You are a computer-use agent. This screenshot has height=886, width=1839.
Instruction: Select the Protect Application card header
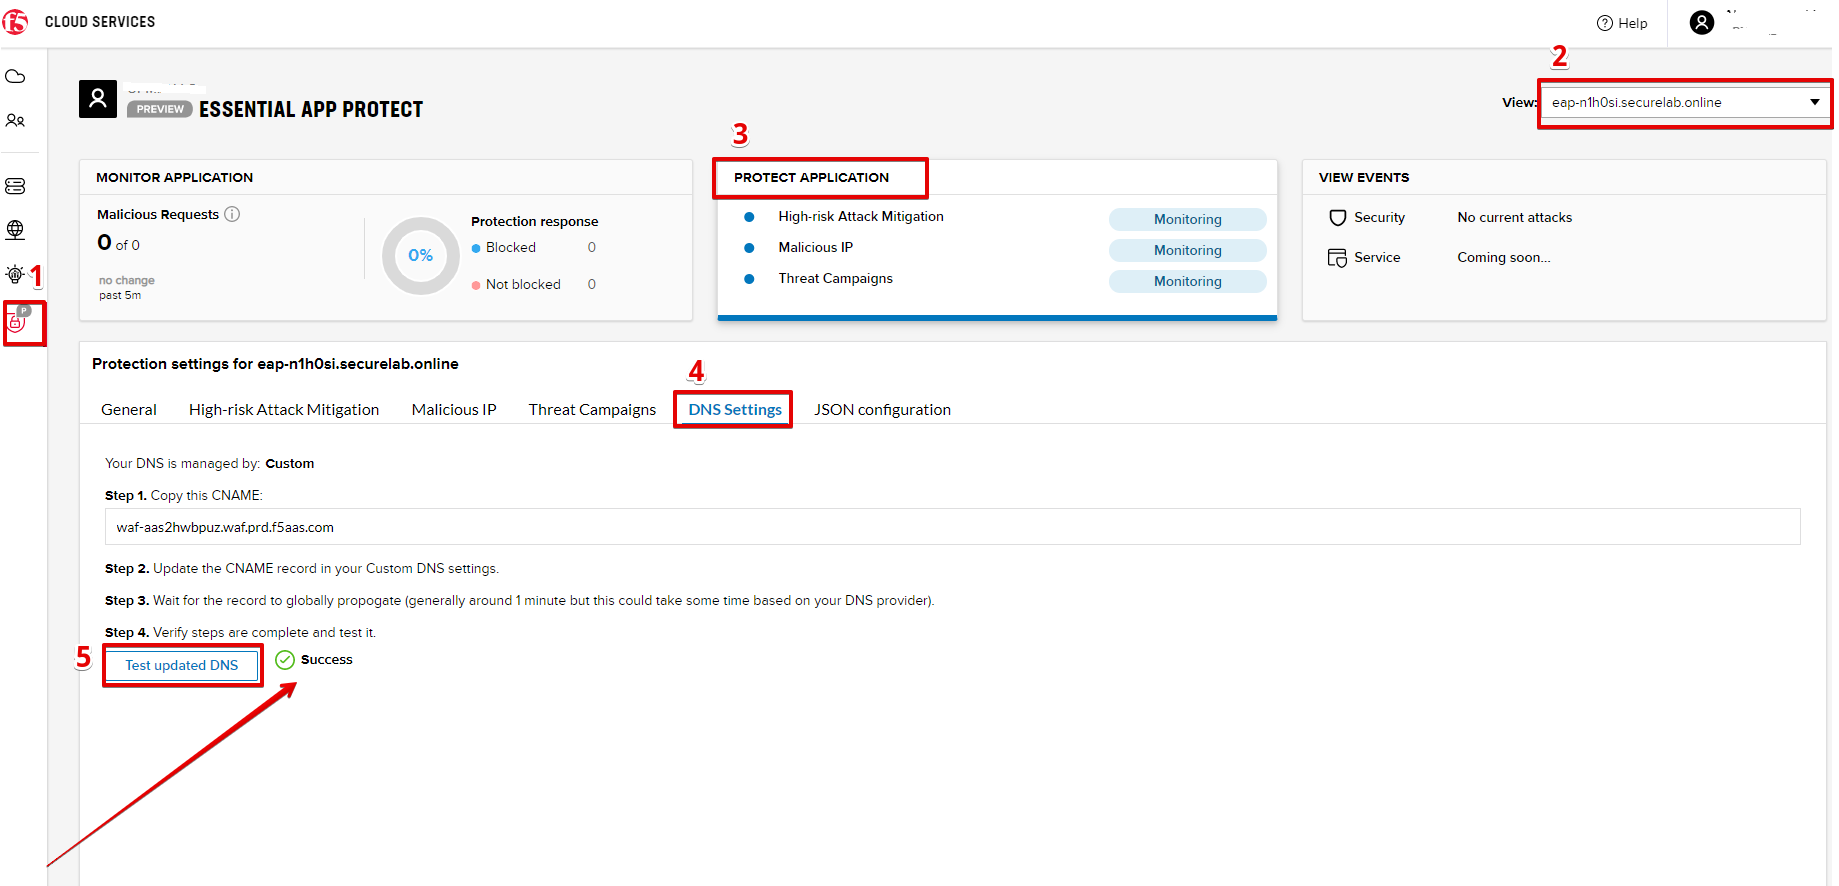coord(997,177)
